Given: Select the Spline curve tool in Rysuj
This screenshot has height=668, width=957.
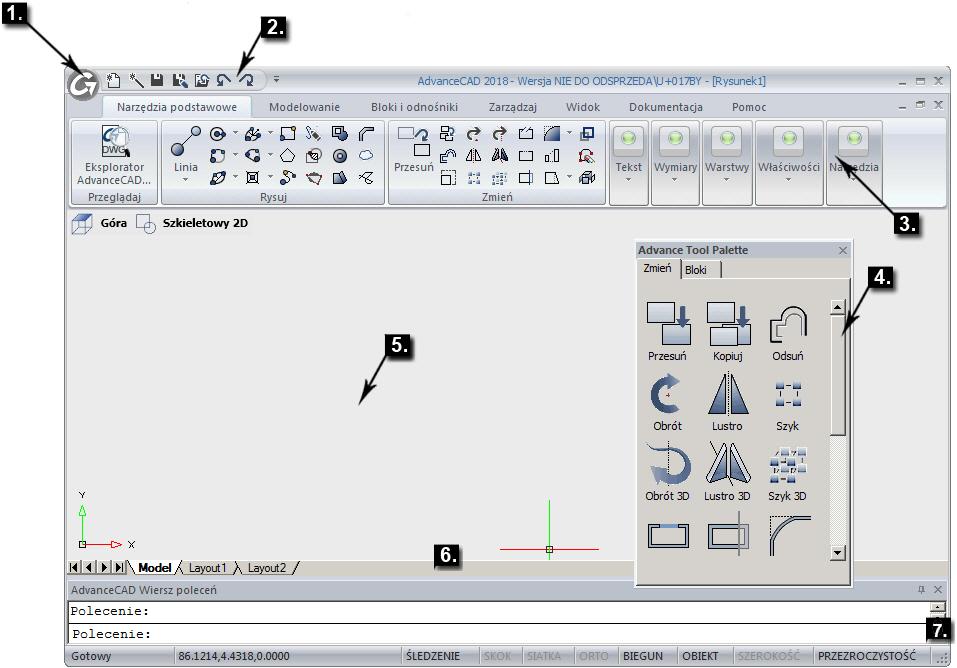Looking at the screenshot, I should tap(287, 178).
